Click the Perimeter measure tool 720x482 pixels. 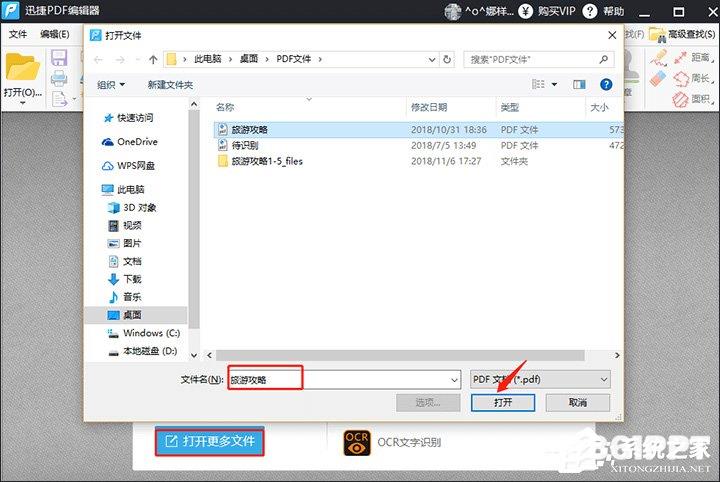coord(693,78)
